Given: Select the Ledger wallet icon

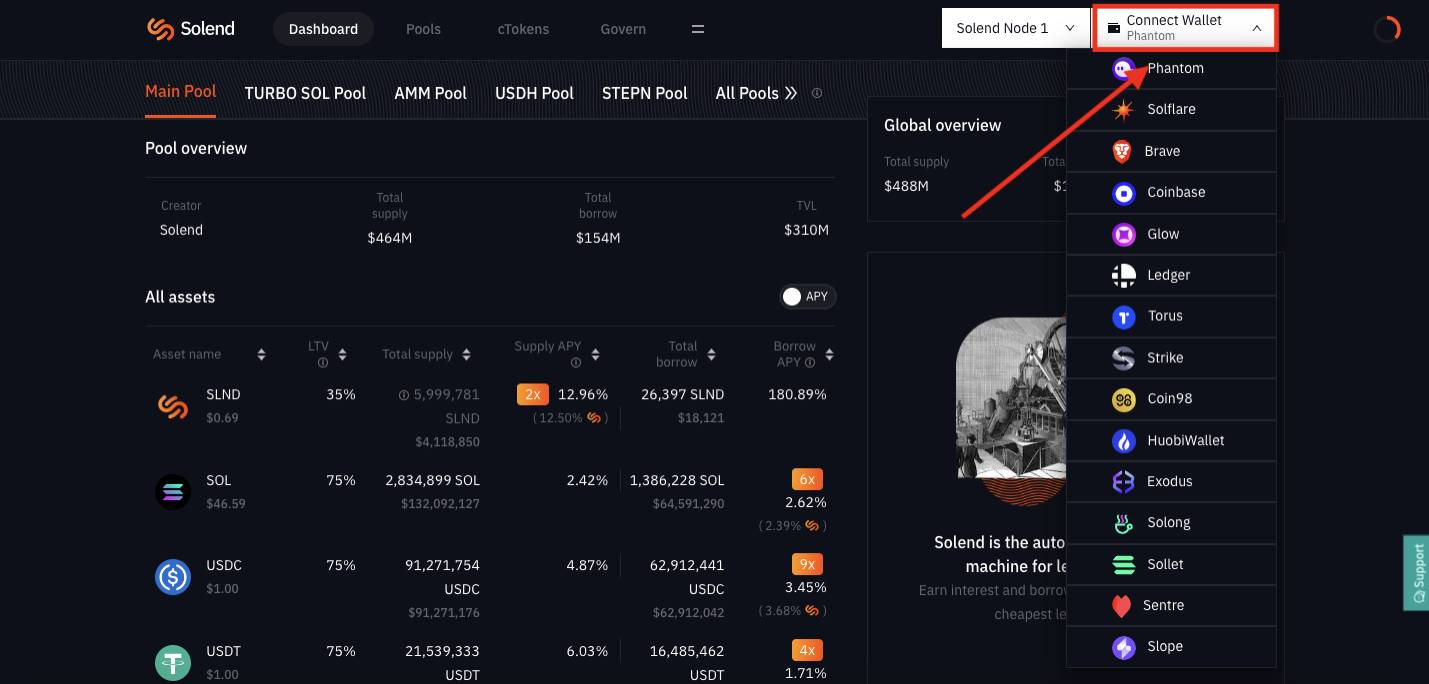Looking at the screenshot, I should point(1124,275).
